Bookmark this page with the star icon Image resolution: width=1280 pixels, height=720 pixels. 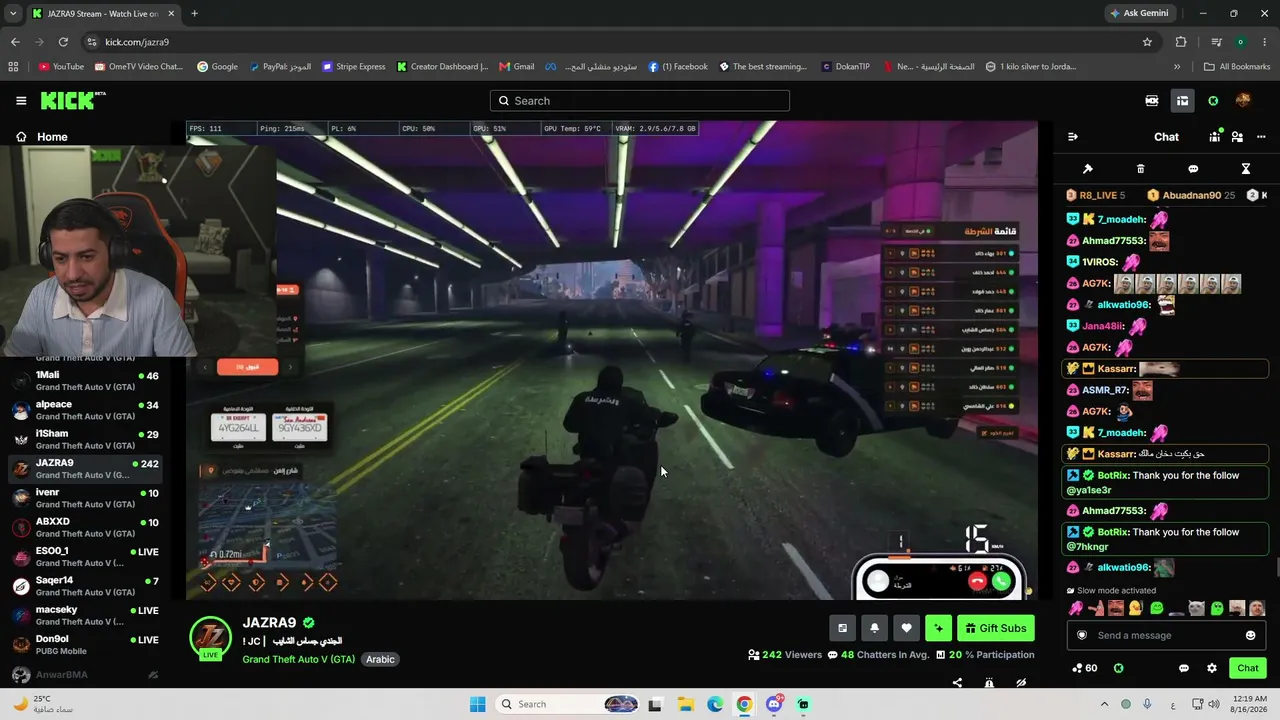click(1147, 42)
